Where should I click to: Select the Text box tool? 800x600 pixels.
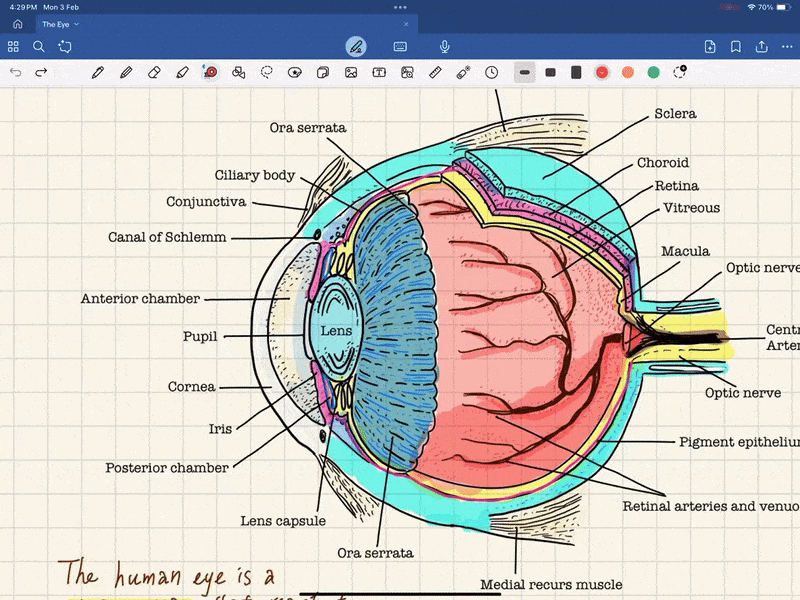tap(379, 72)
